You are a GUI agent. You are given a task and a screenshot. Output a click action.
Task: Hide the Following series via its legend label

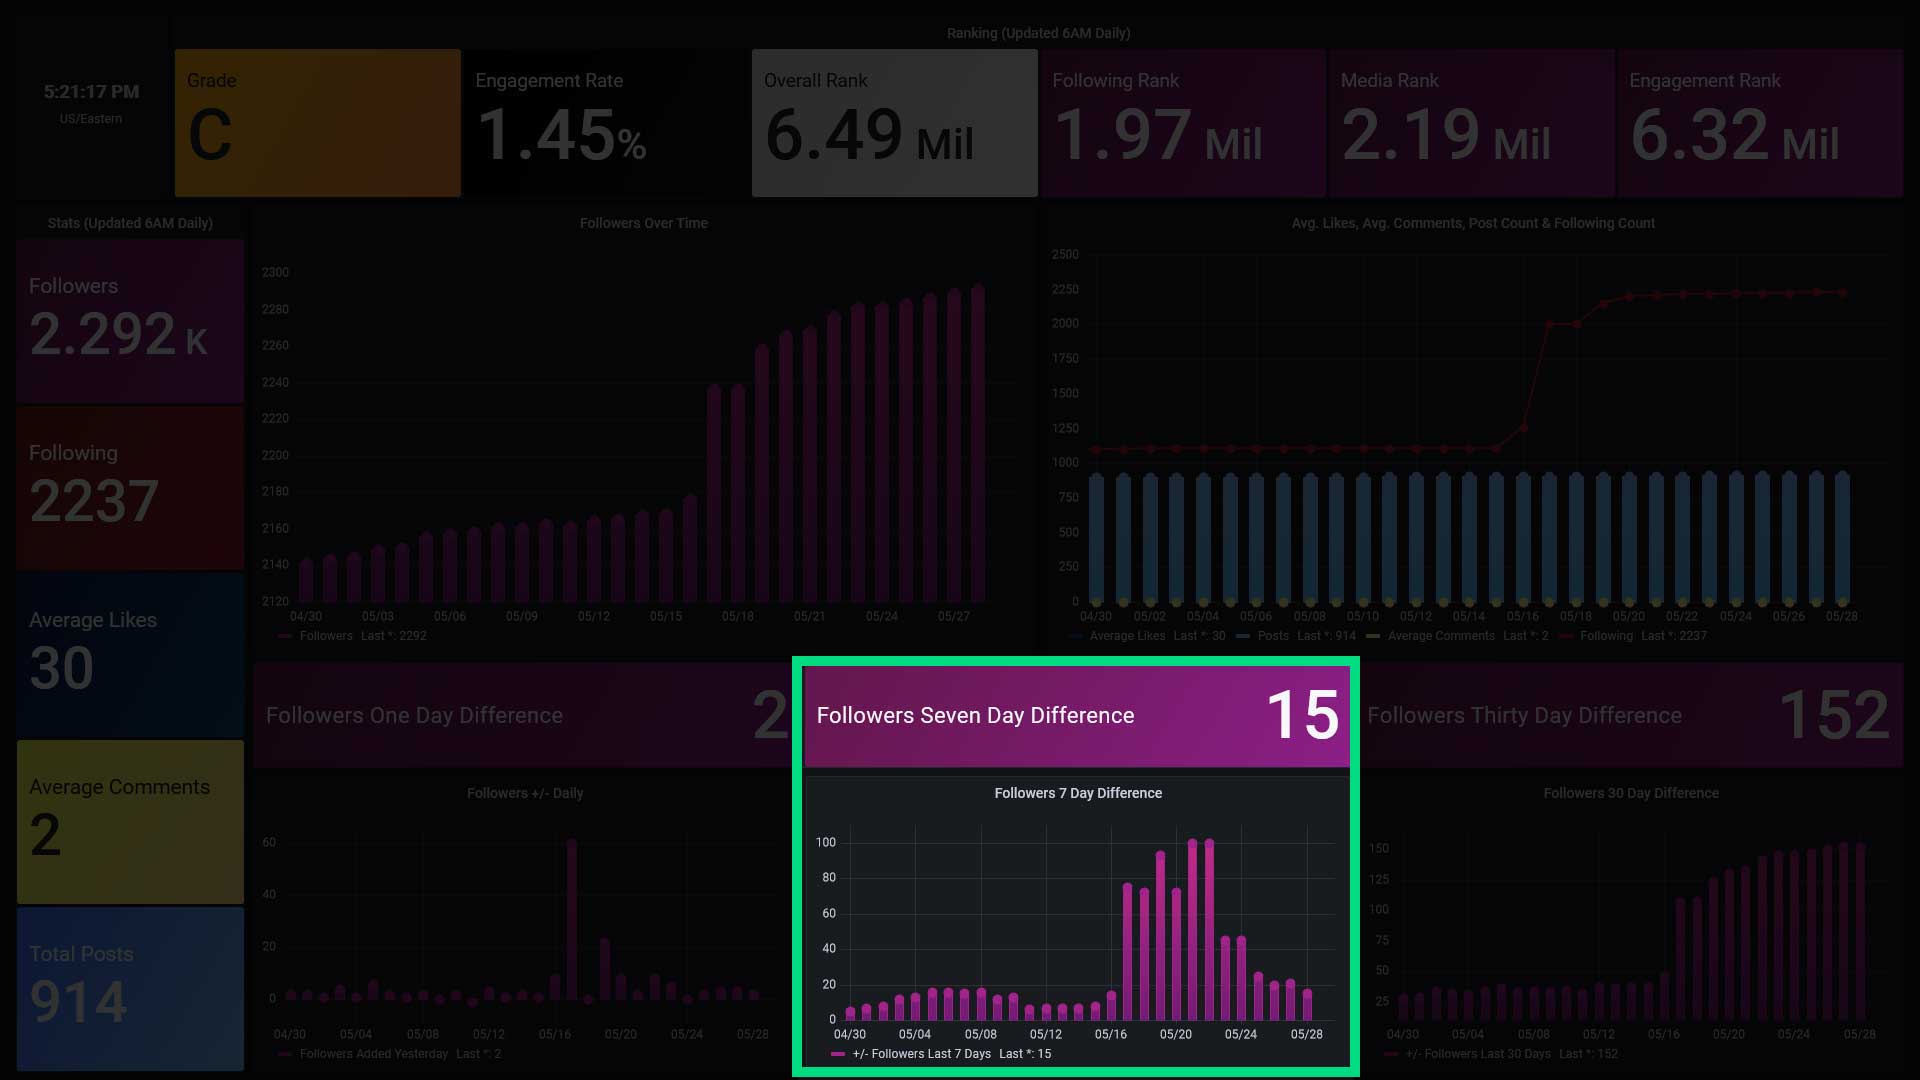tap(1606, 636)
